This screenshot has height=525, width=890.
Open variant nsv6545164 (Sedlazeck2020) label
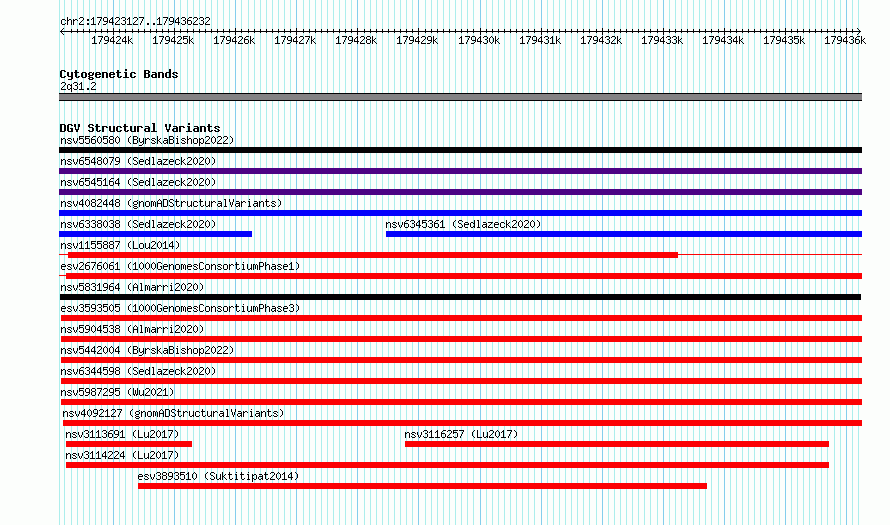point(138,182)
